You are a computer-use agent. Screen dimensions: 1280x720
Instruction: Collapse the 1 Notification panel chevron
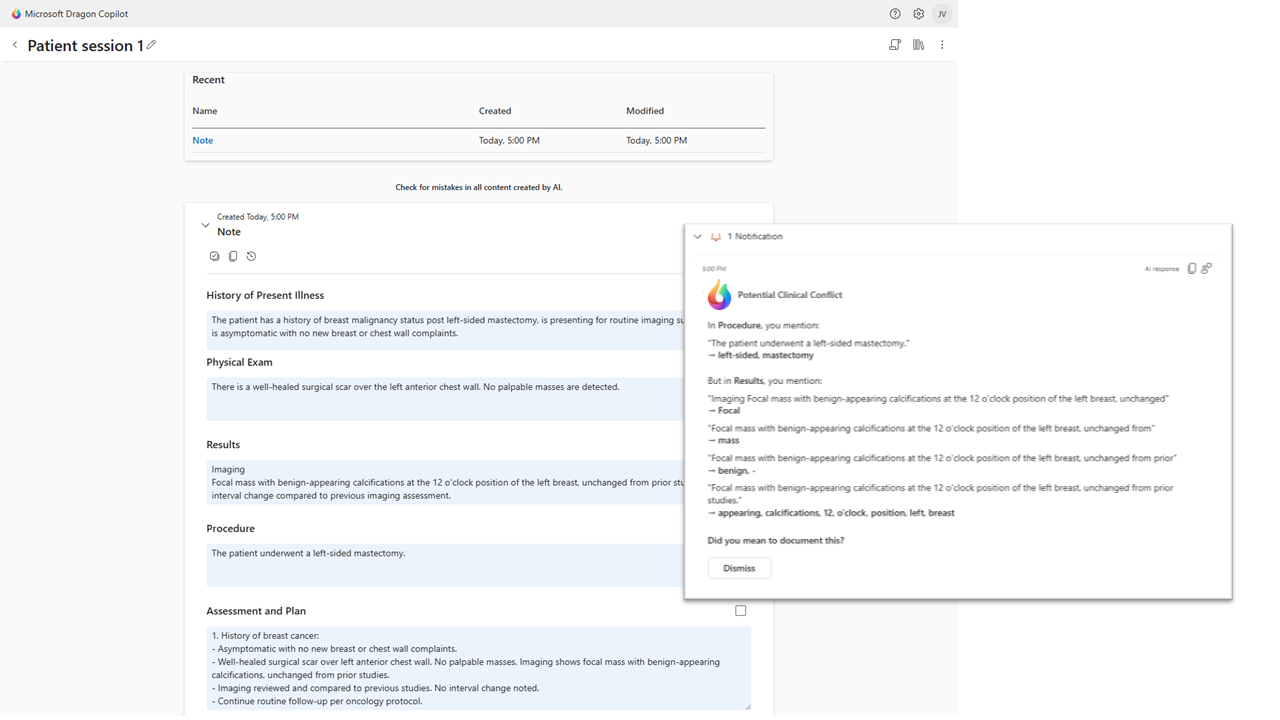click(x=698, y=237)
